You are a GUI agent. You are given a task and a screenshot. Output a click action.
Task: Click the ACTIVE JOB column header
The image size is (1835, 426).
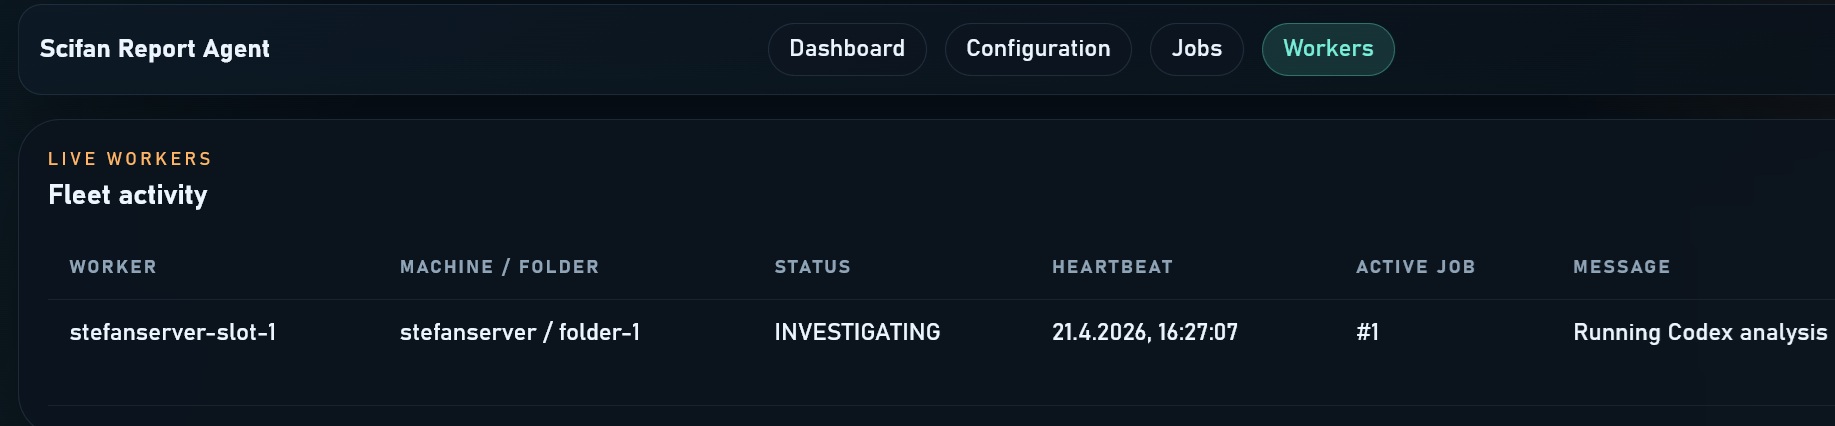pyautogui.click(x=1415, y=267)
